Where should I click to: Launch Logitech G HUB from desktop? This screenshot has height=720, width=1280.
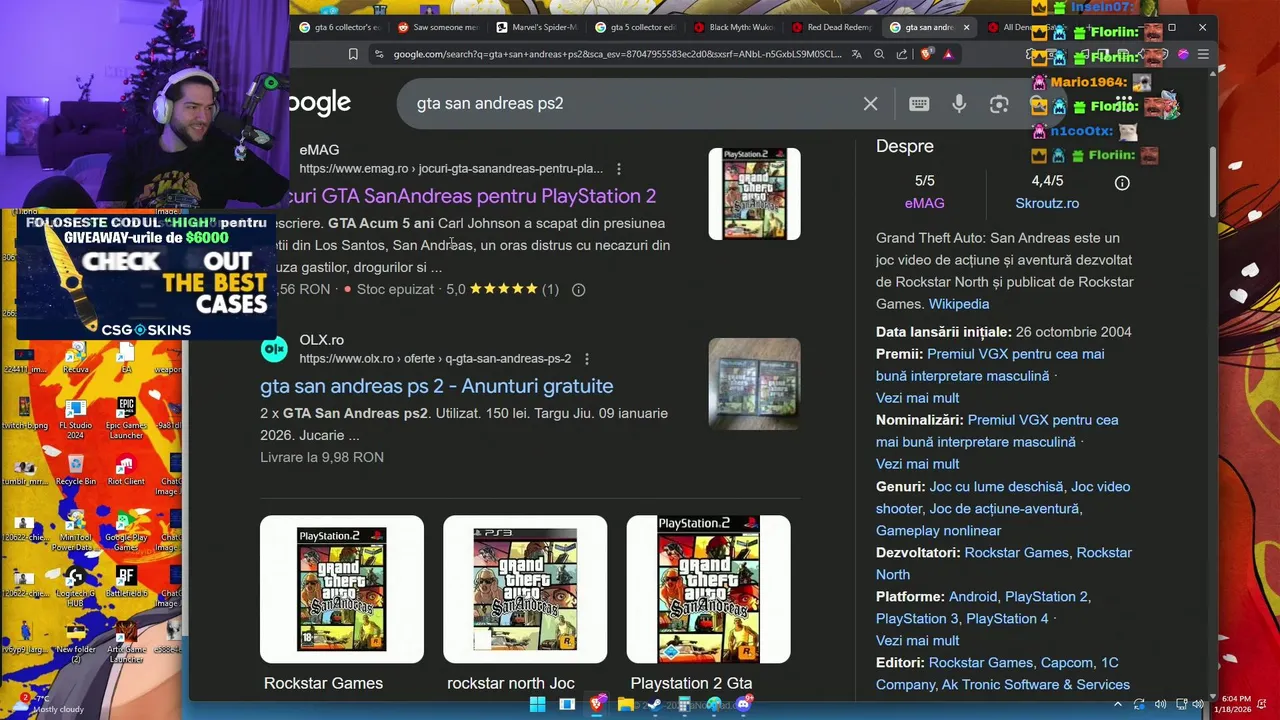75,588
